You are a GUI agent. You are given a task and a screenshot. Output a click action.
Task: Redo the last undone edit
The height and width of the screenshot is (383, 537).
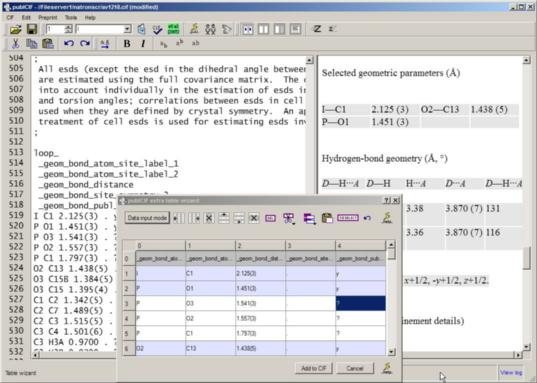point(85,44)
